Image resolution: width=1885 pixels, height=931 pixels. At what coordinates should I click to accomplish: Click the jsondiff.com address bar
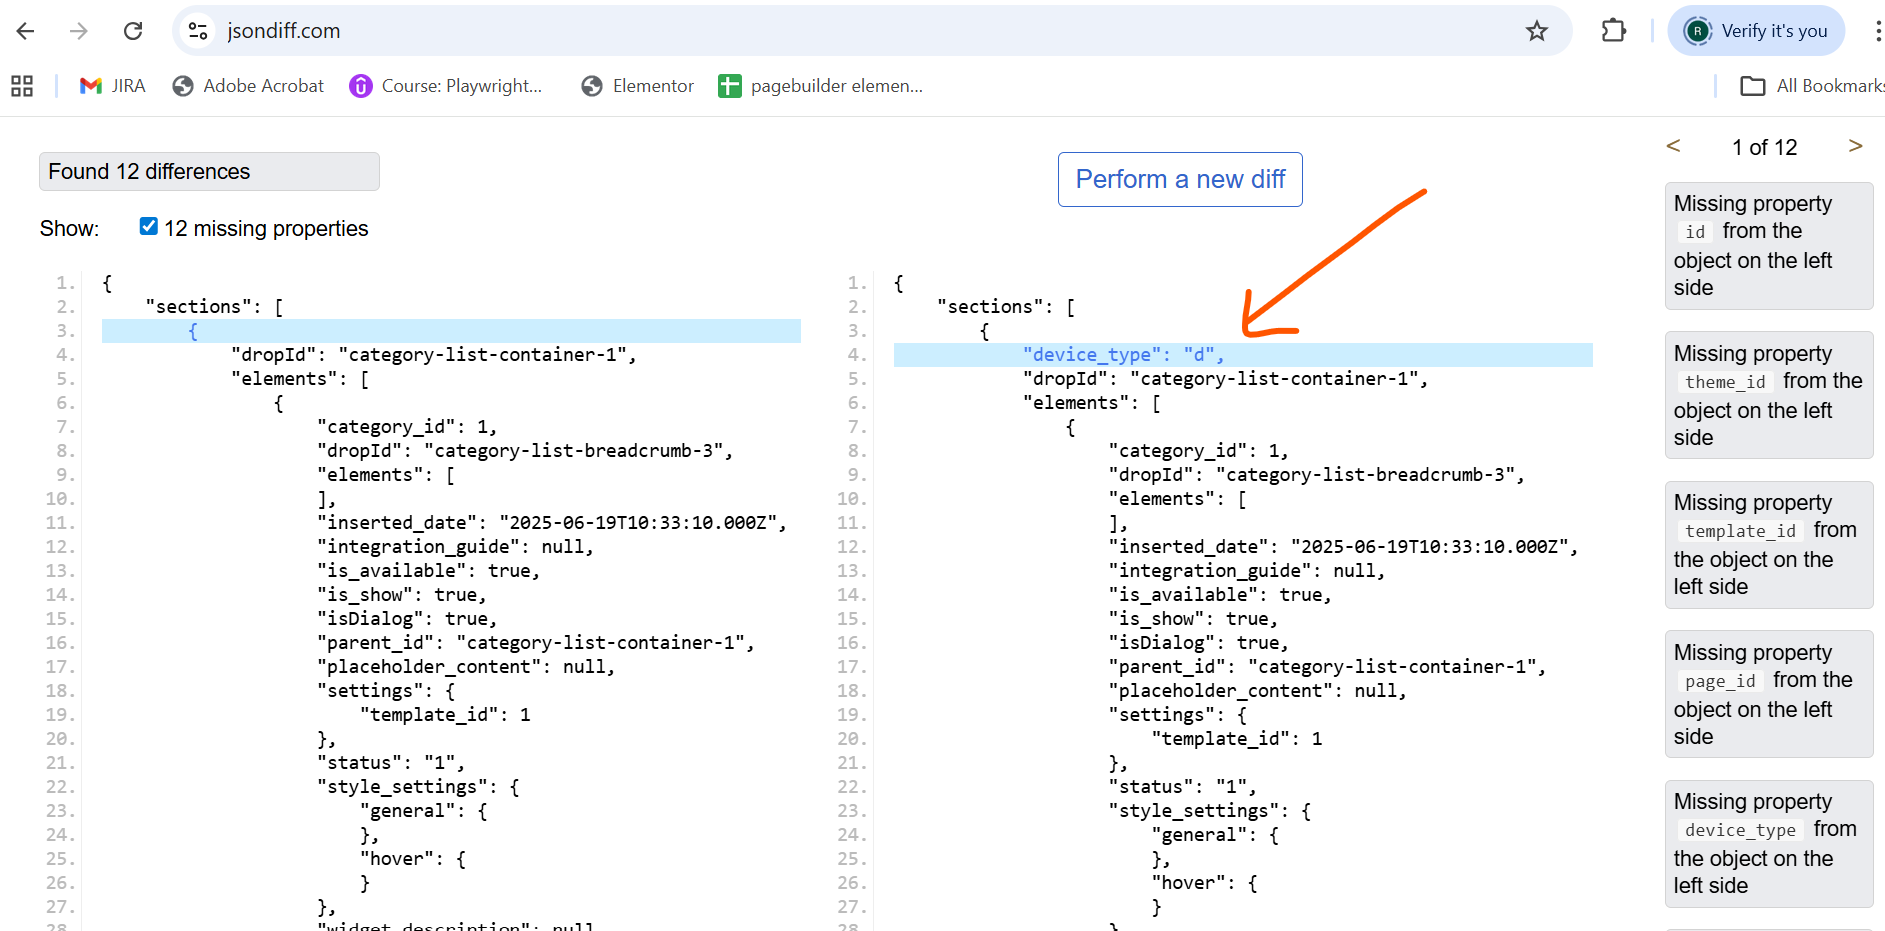(870, 31)
